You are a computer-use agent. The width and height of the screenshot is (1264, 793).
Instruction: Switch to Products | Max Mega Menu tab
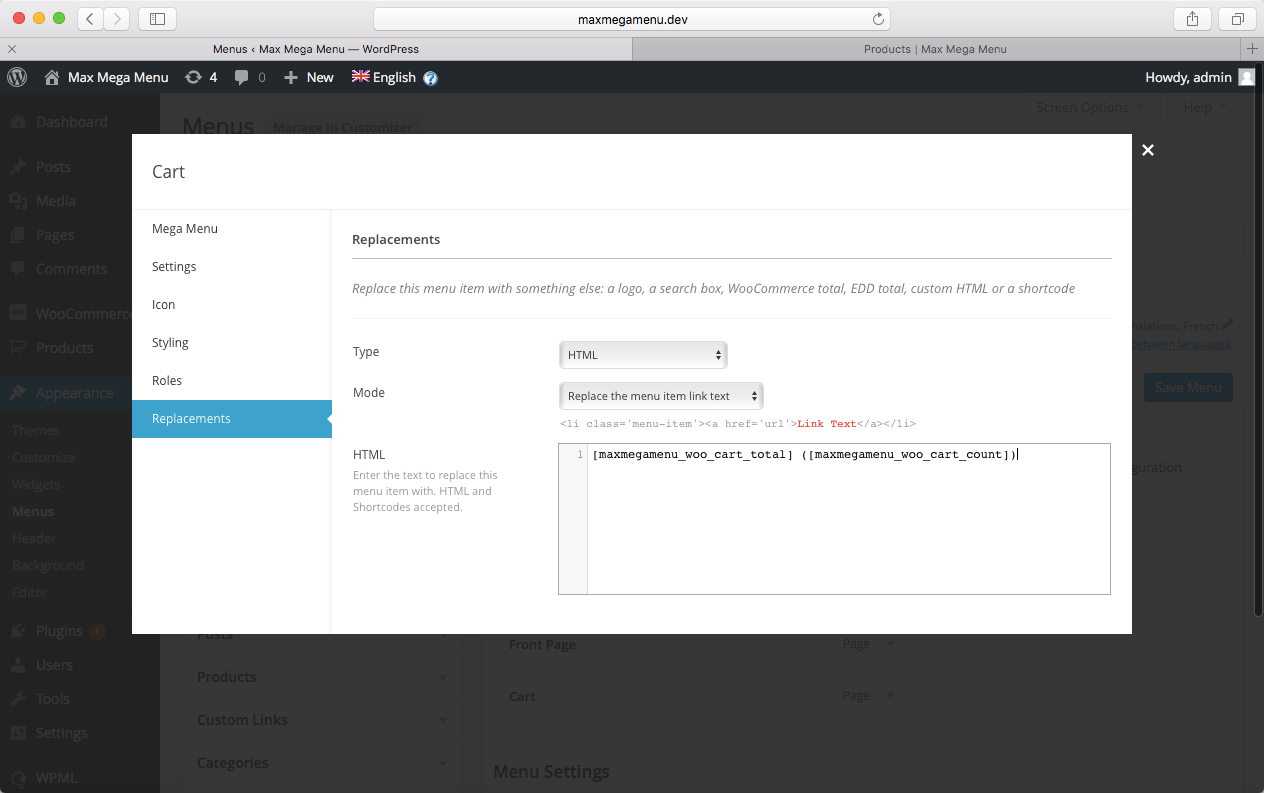[x=936, y=48]
